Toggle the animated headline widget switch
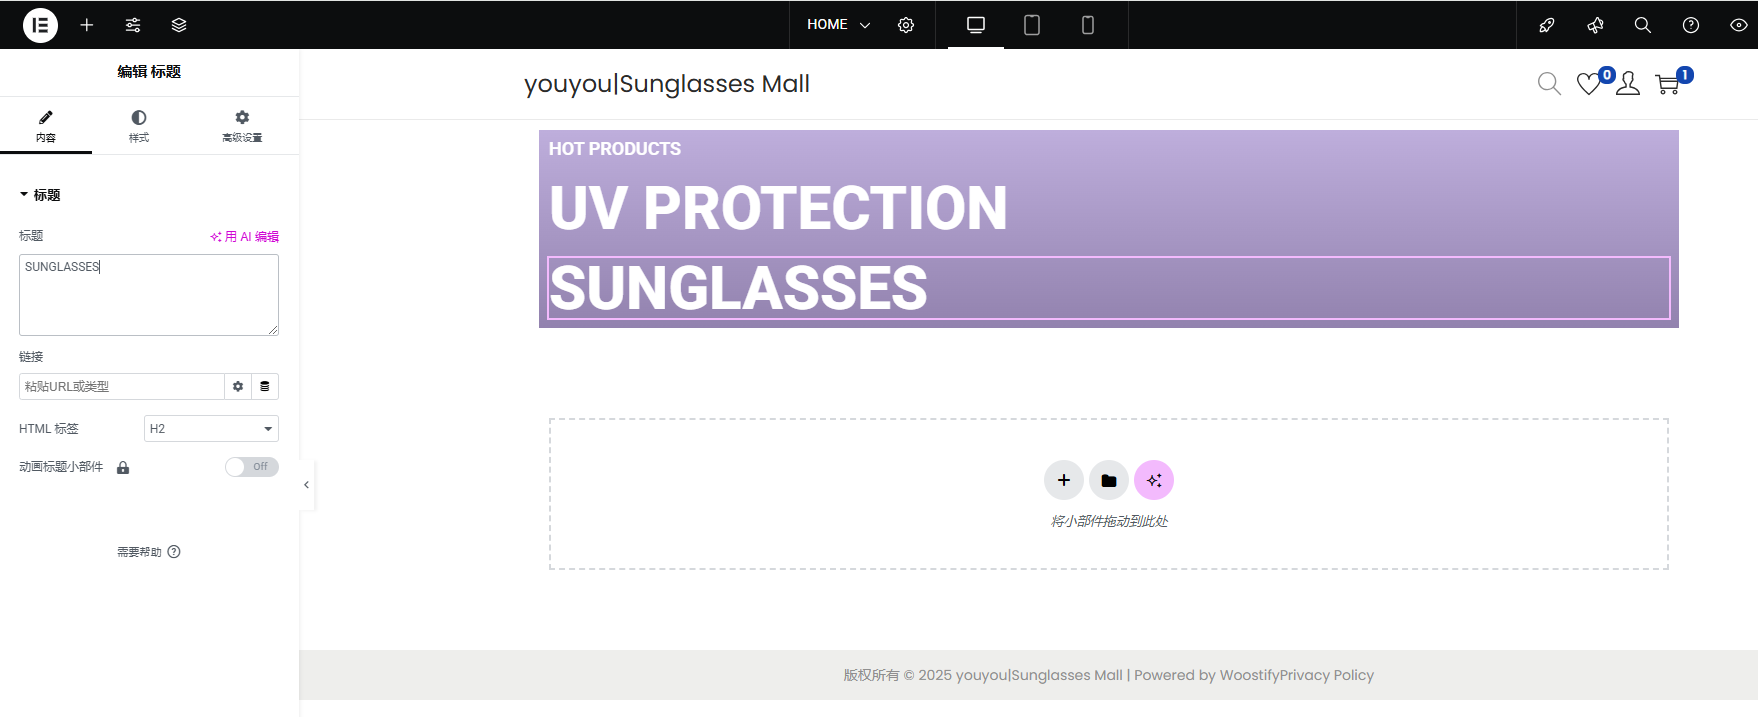The height and width of the screenshot is (717, 1758). 251,467
